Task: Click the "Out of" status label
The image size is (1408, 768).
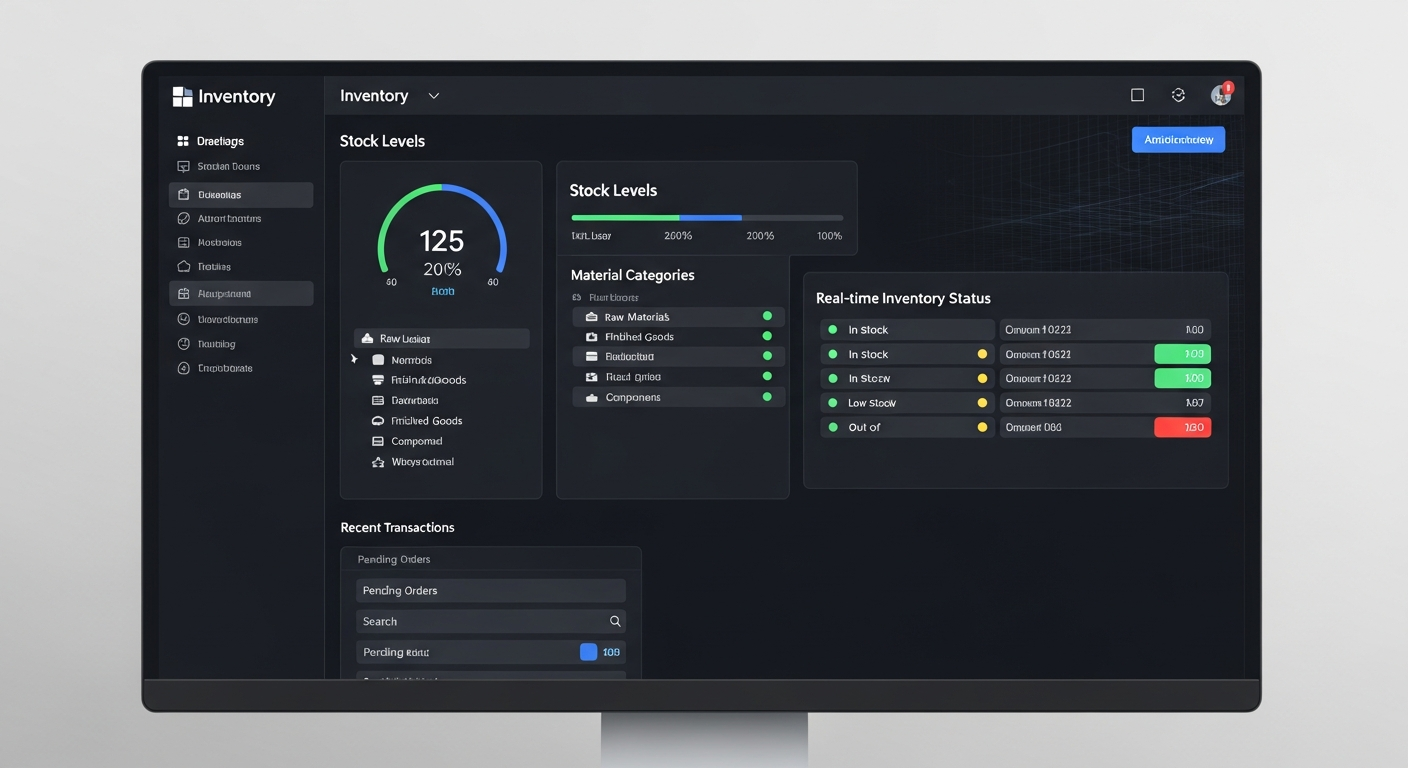Action: [x=864, y=427]
